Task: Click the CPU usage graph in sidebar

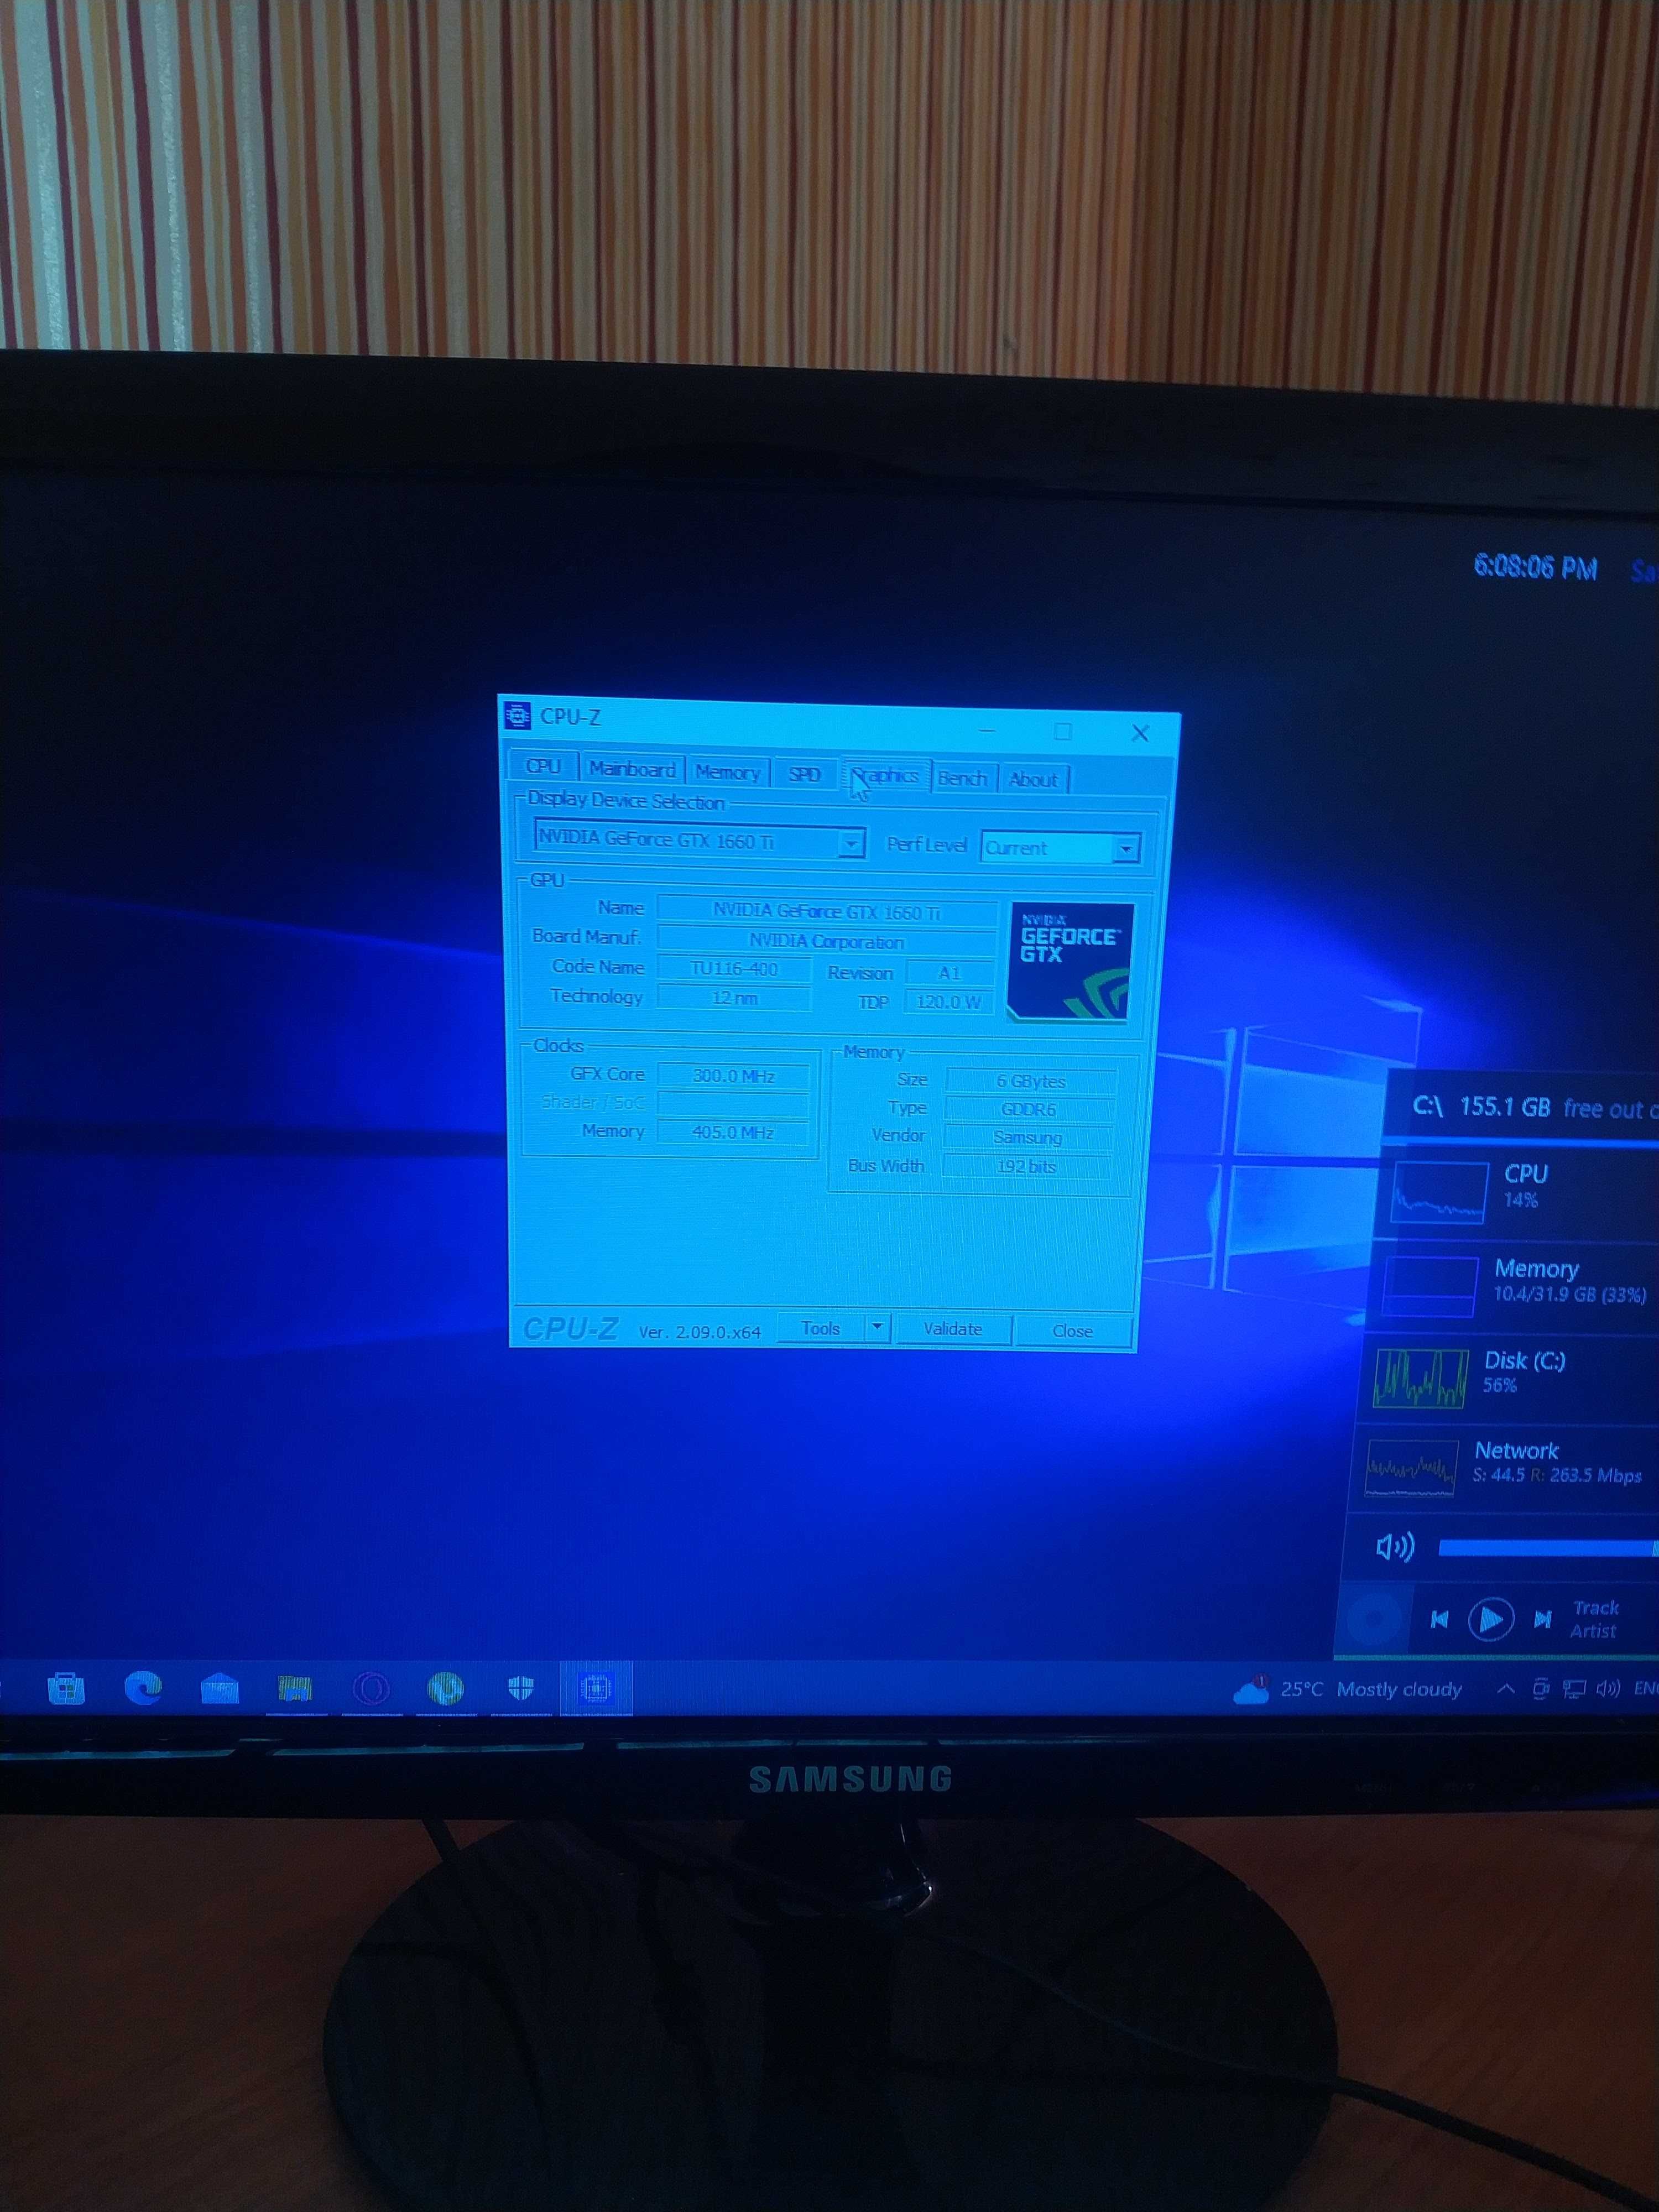Action: (1439, 1192)
